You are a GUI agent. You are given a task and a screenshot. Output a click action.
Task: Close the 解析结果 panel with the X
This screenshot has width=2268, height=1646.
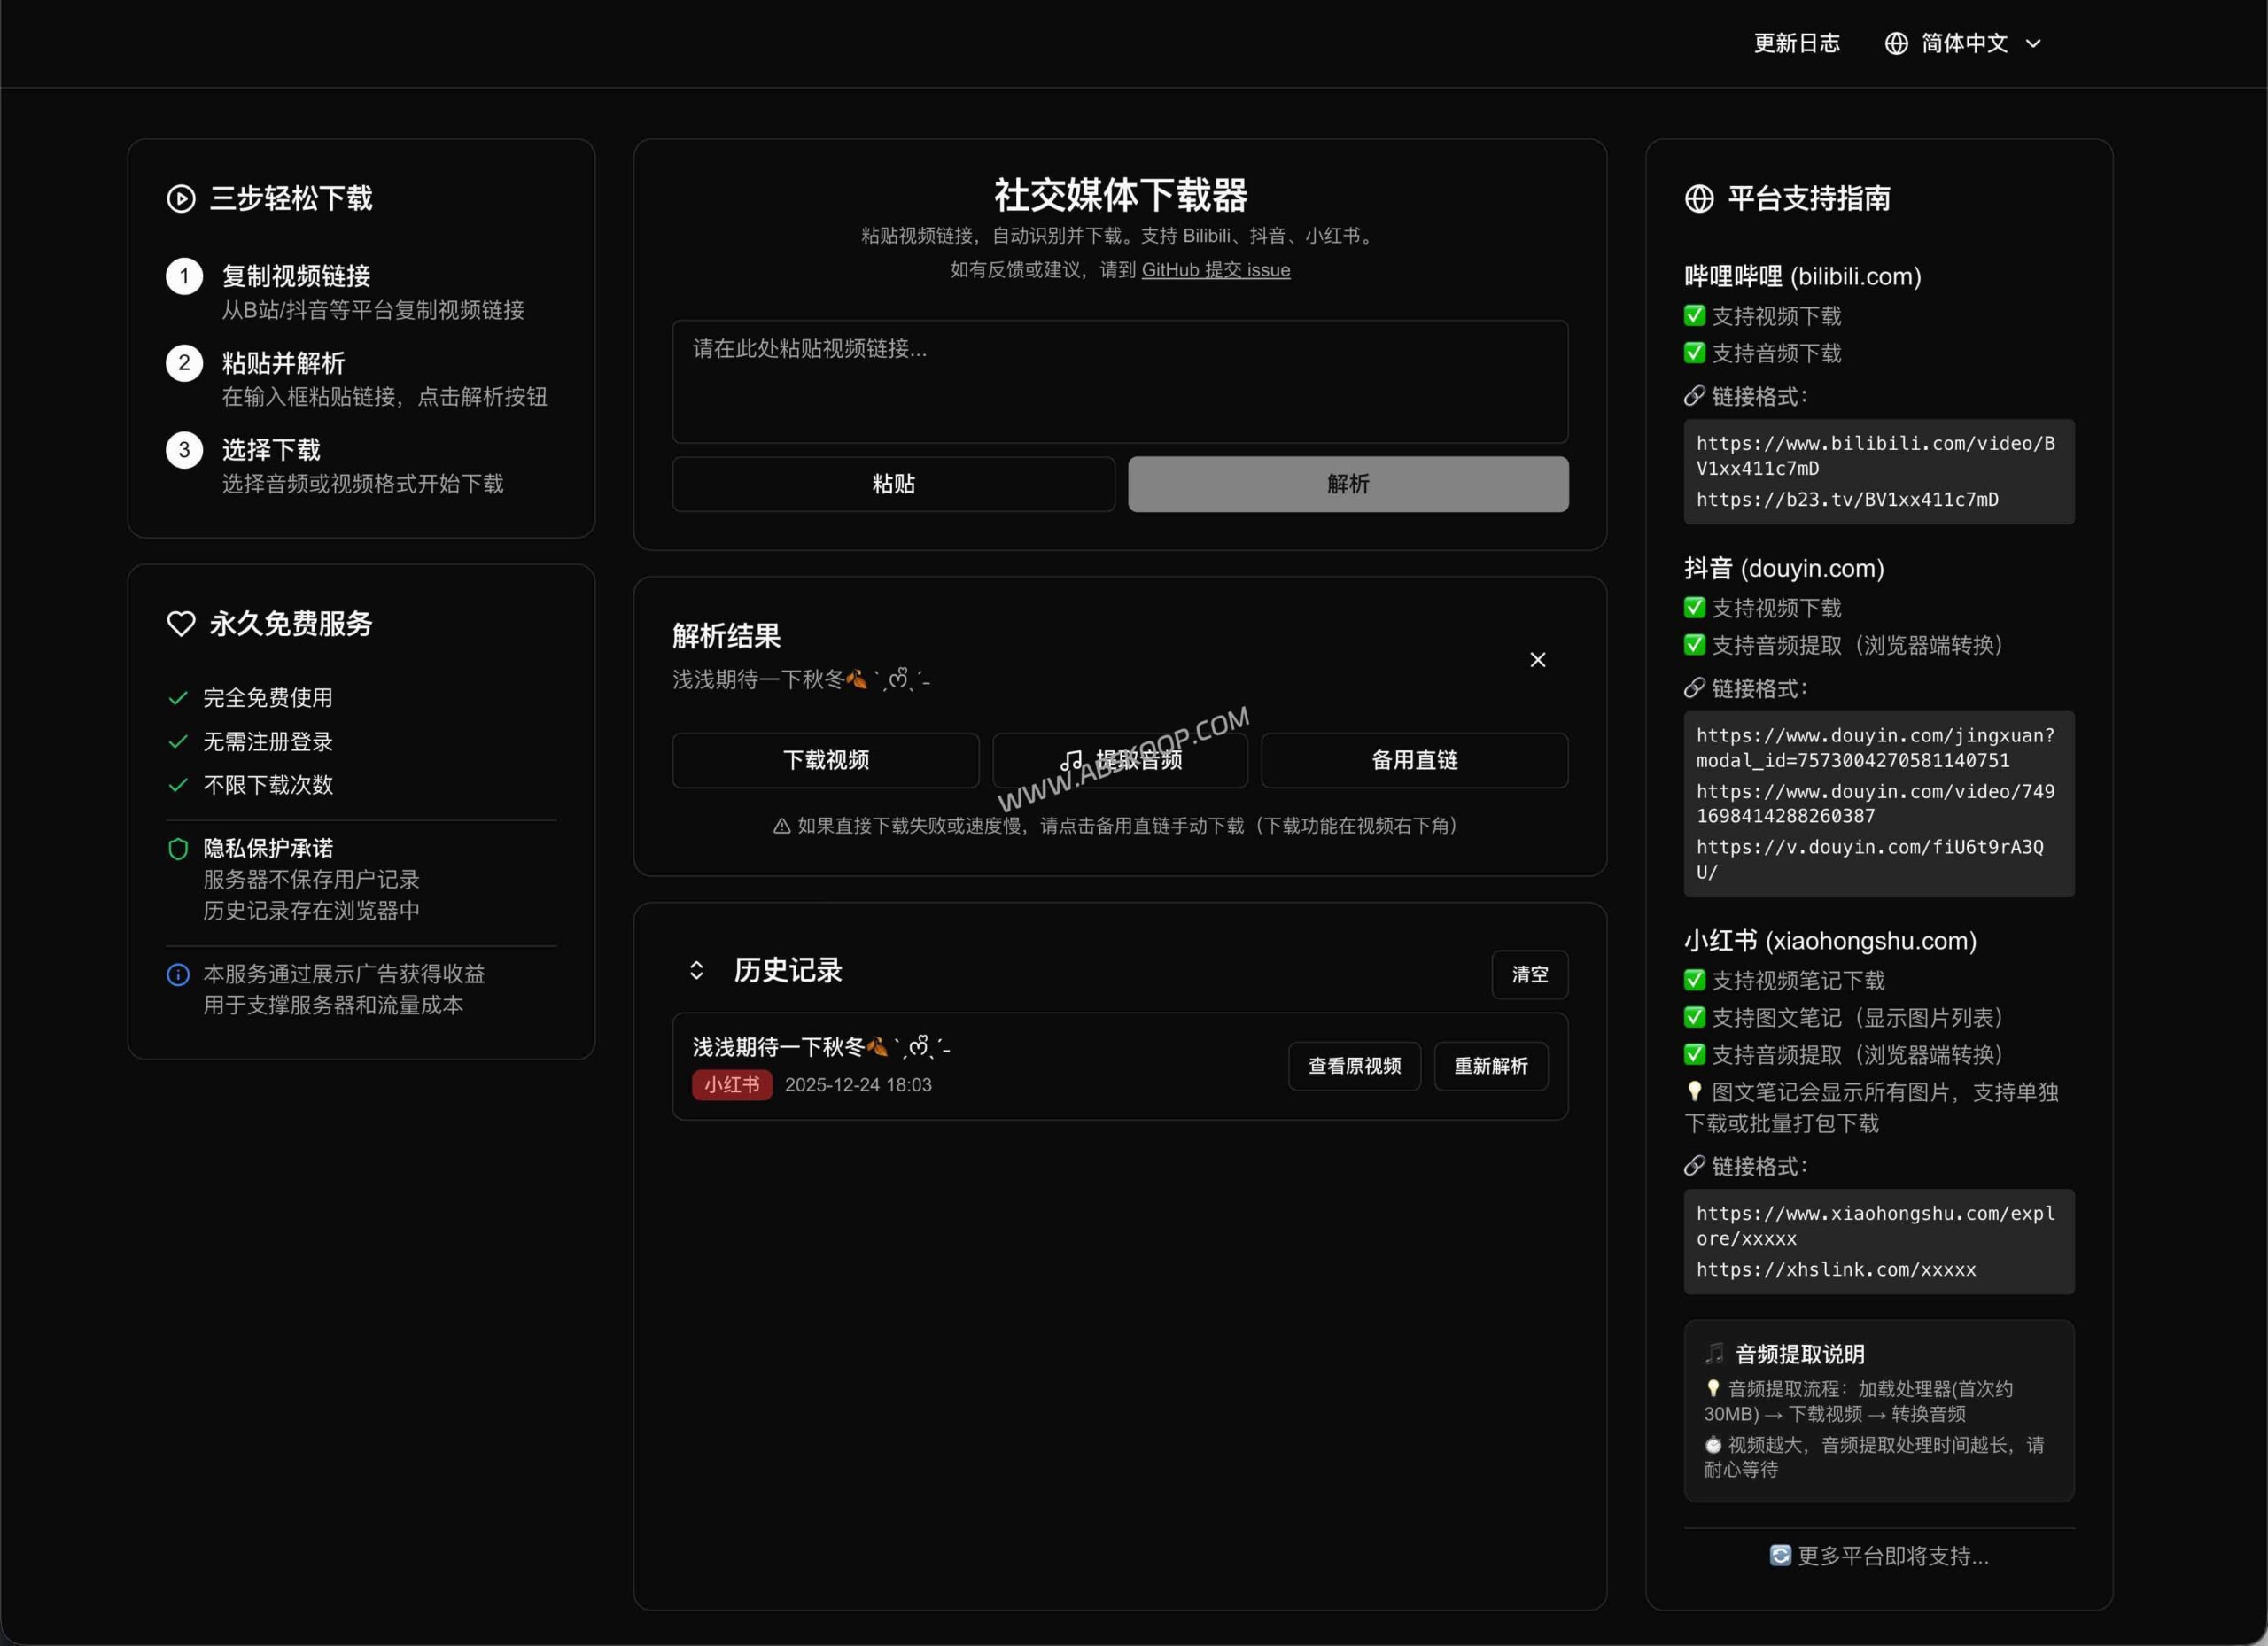pos(1537,660)
